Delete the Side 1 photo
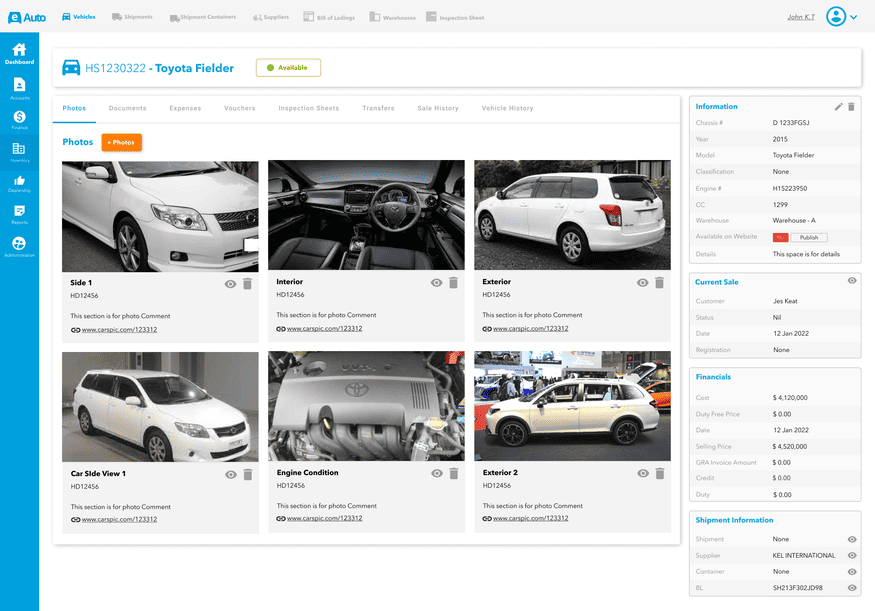875x611 pixels. pos(247,283)
